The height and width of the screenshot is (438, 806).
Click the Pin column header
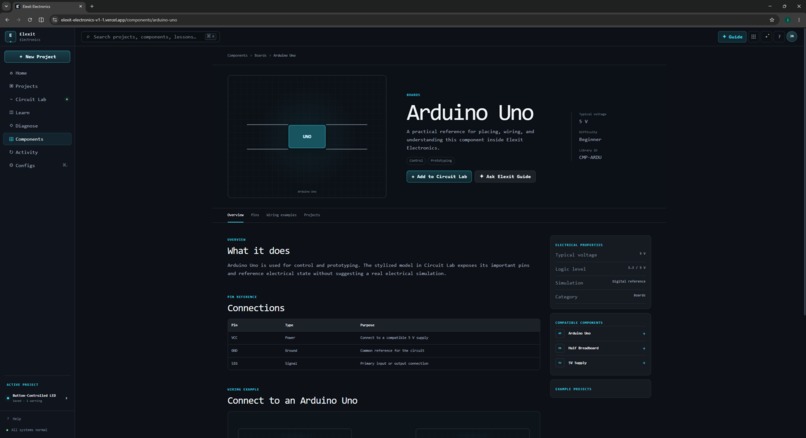pyautogui.click(x=234, y=325)
